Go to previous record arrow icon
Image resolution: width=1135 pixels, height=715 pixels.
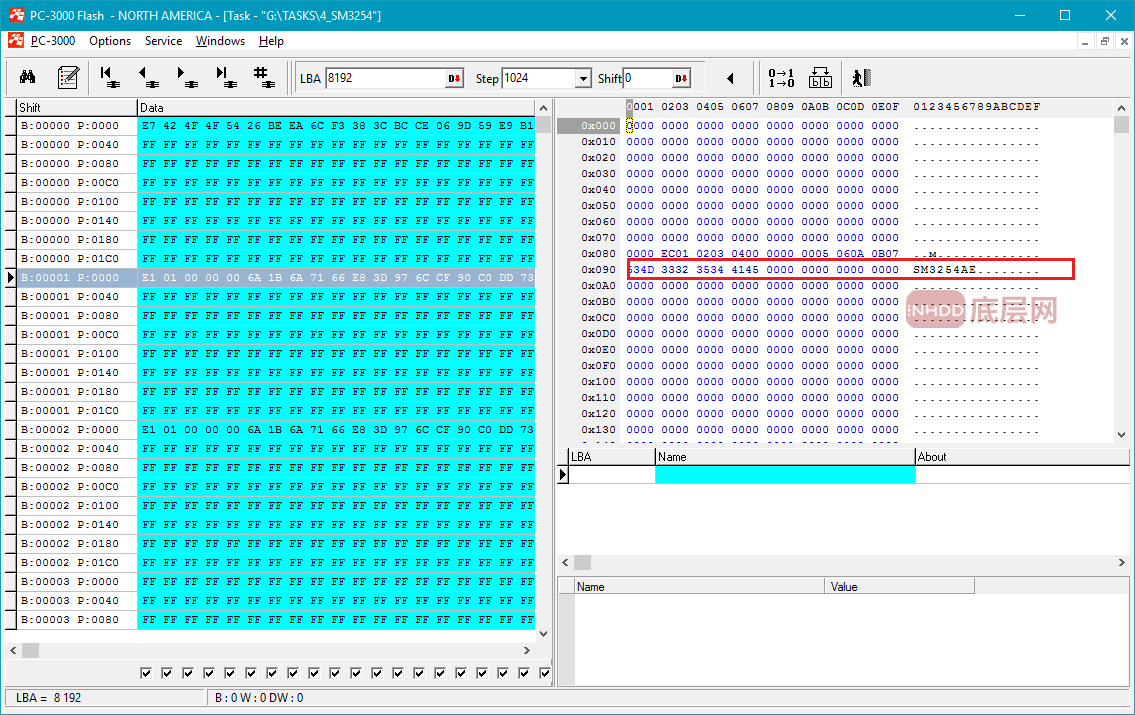pyautogui.click(x=148, y=77)
